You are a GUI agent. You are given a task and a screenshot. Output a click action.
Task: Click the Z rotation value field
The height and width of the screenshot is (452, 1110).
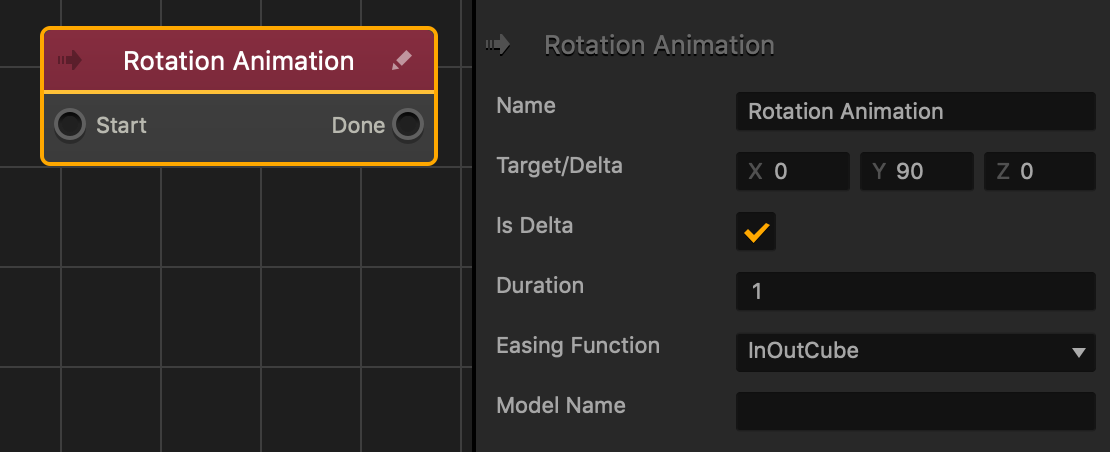click(x=1040, y=172)
